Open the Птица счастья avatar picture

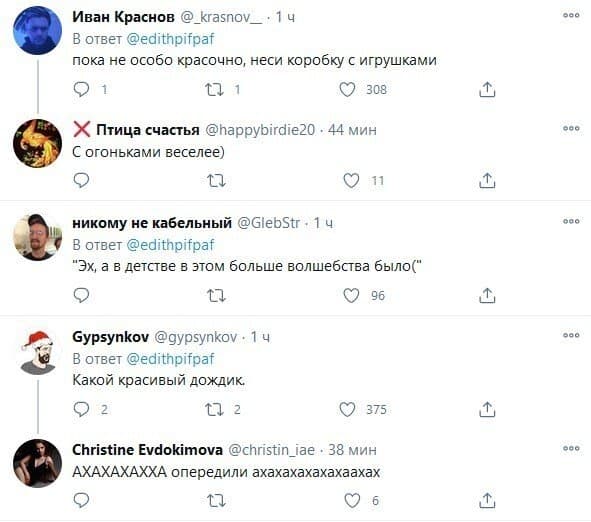(x=37, y=143)
